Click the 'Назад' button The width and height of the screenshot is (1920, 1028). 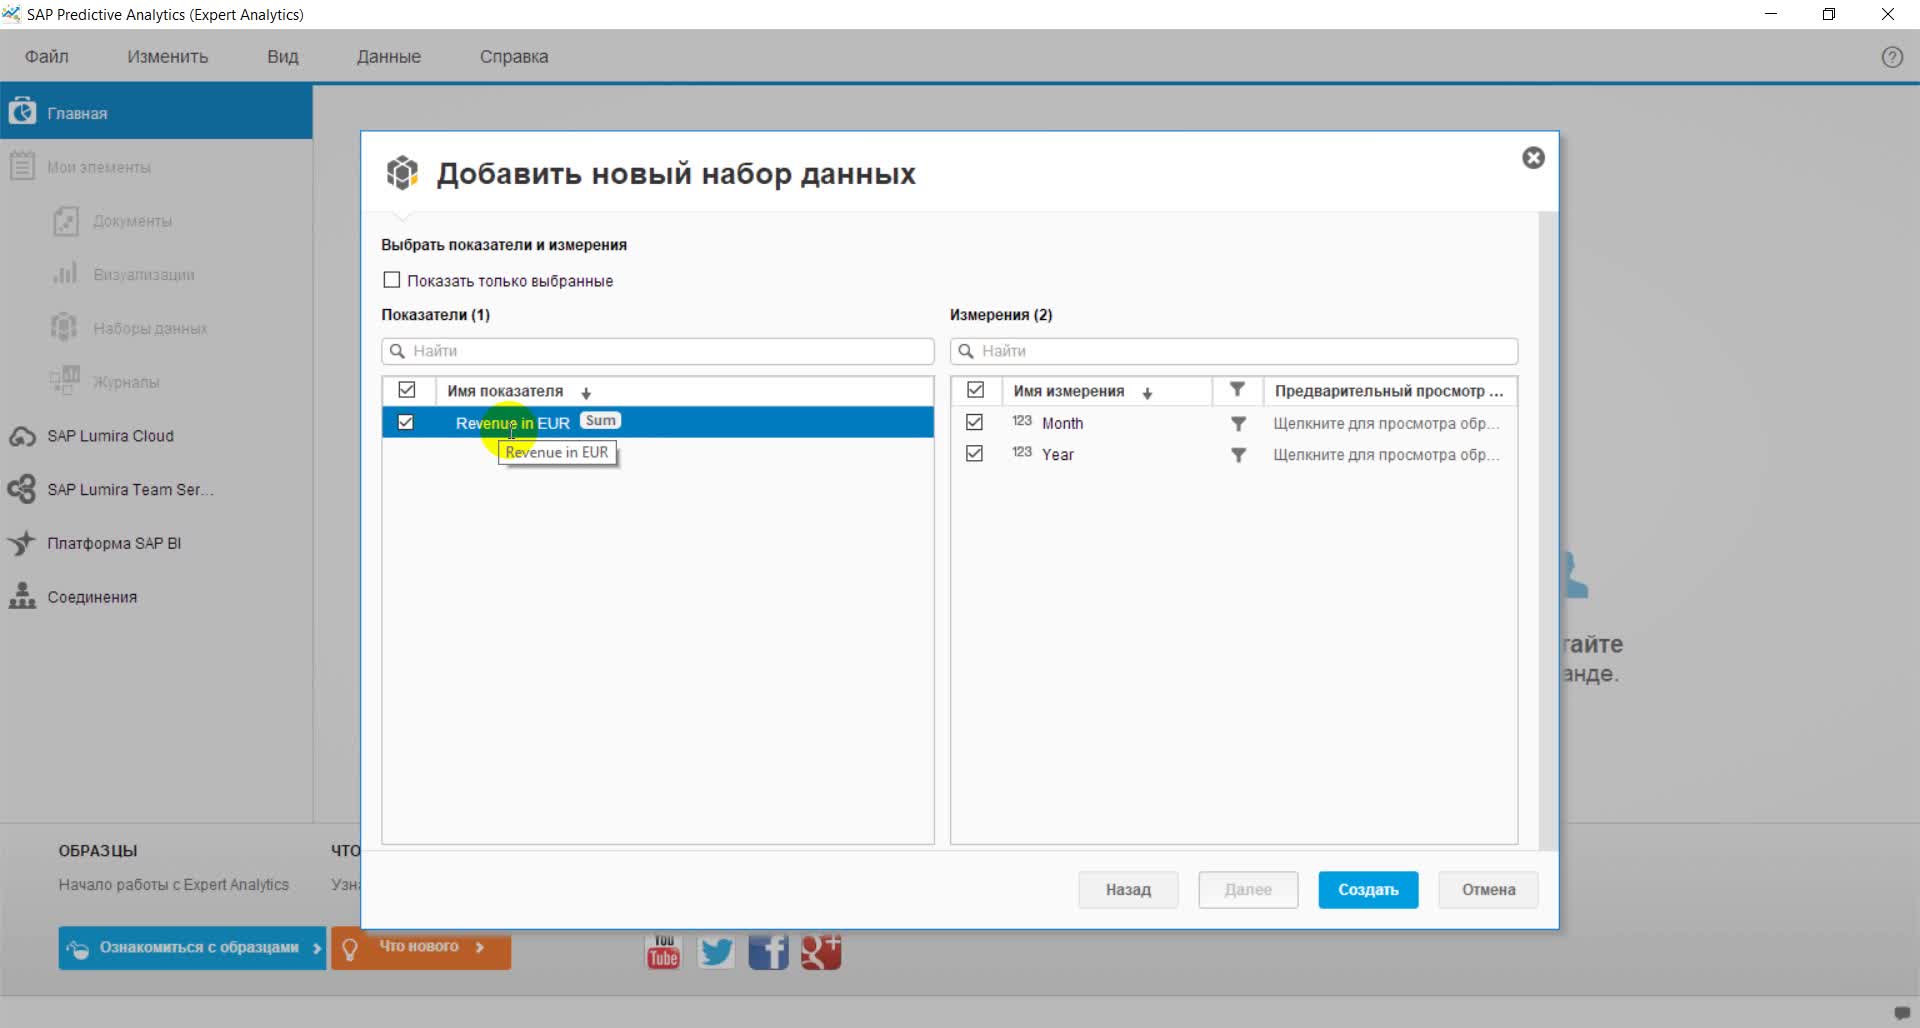click(x=1128, y=889)
